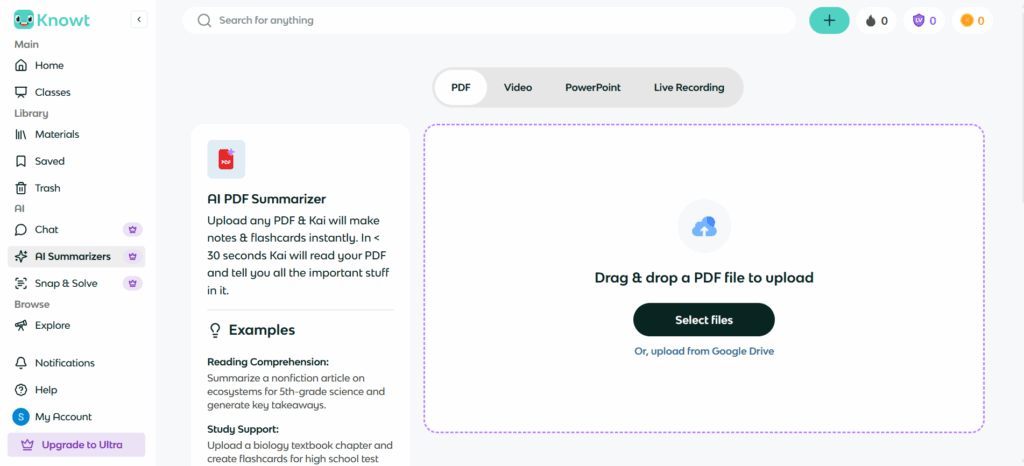Click the AI PDF Summarizer heading
The height and width of the screenshot is (466, 1024).
pyautogui.click(x=266, y=199)
